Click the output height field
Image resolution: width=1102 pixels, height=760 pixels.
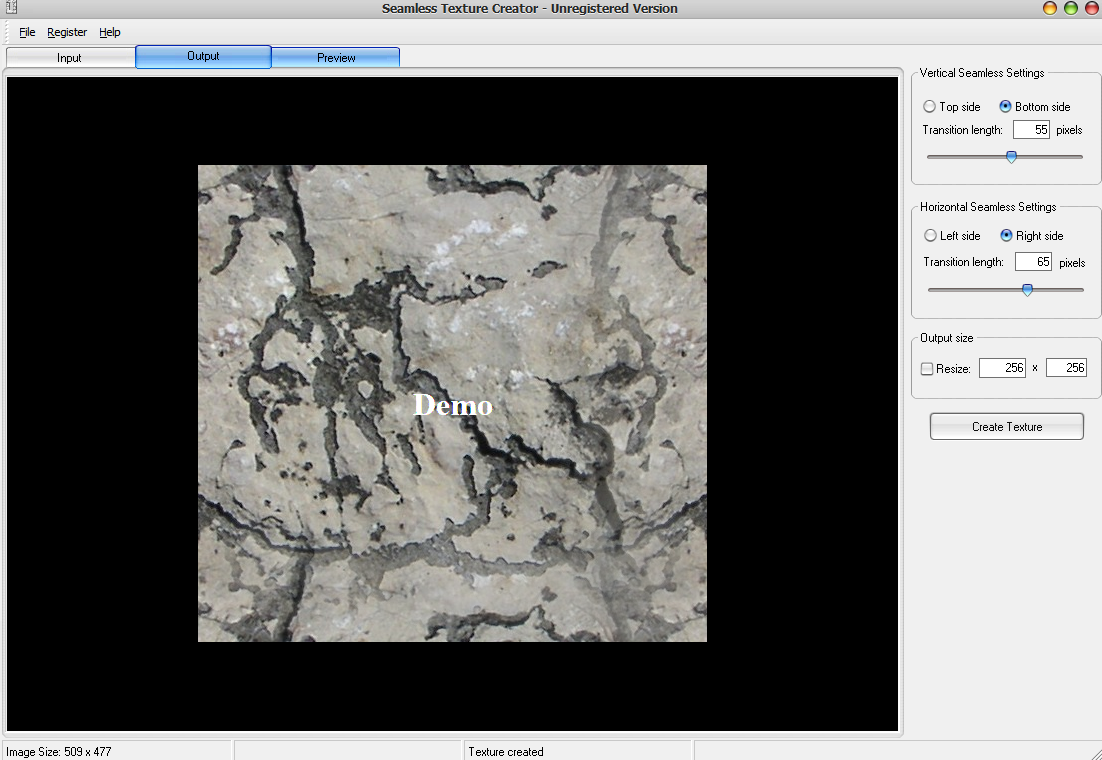1066,368
